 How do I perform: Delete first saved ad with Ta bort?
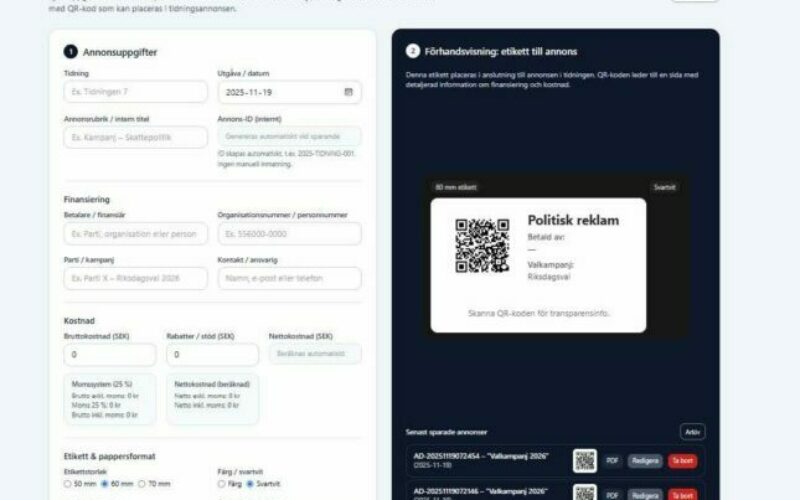click(x=682, y=461)
